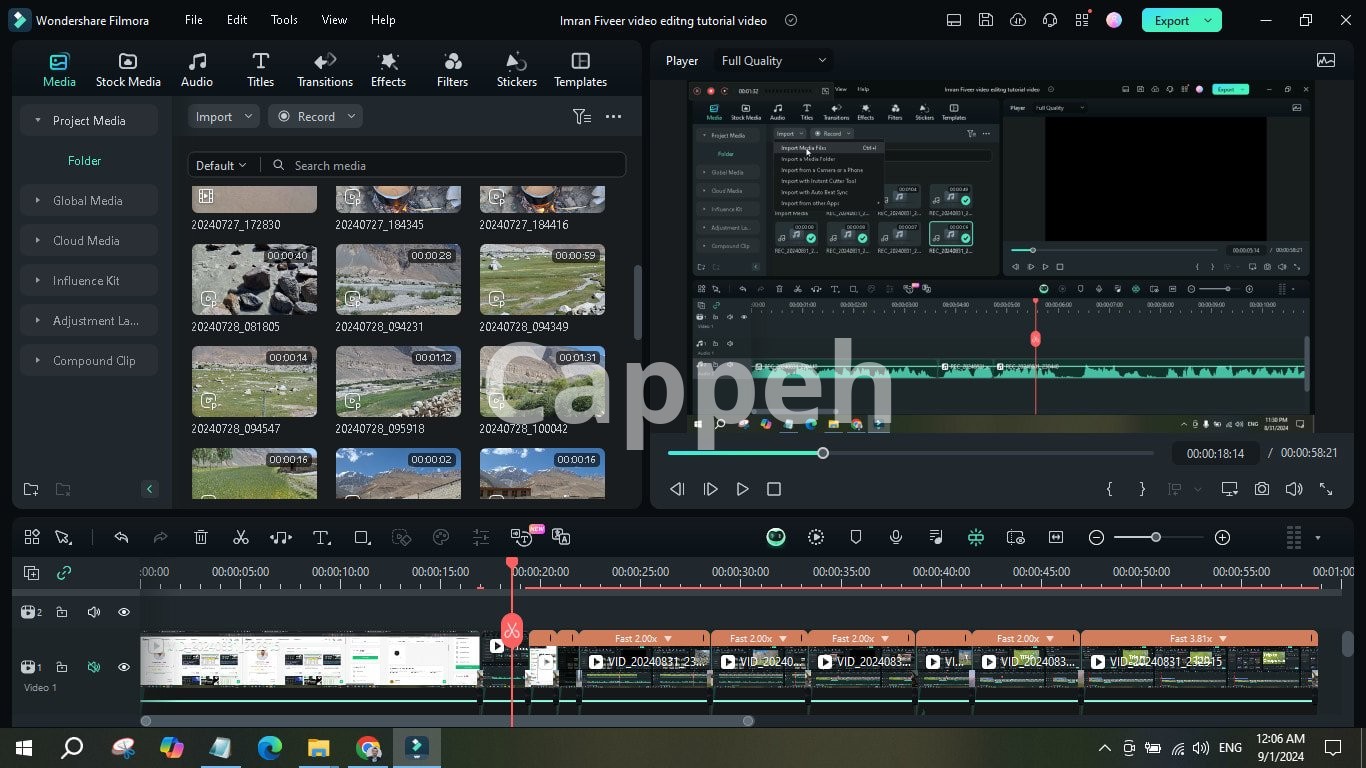This screenshot has width=1366, height=768.
Task: Select the delete trash icon in timeline toolbar
Action: point(201,537)
